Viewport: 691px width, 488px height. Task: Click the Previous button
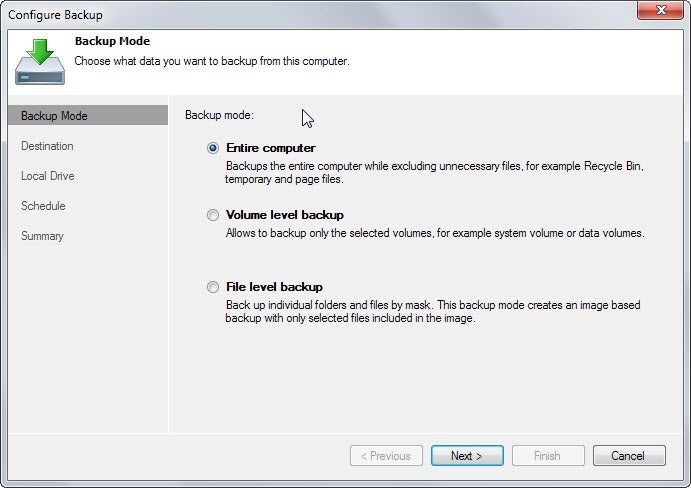(x=386, y=456)
